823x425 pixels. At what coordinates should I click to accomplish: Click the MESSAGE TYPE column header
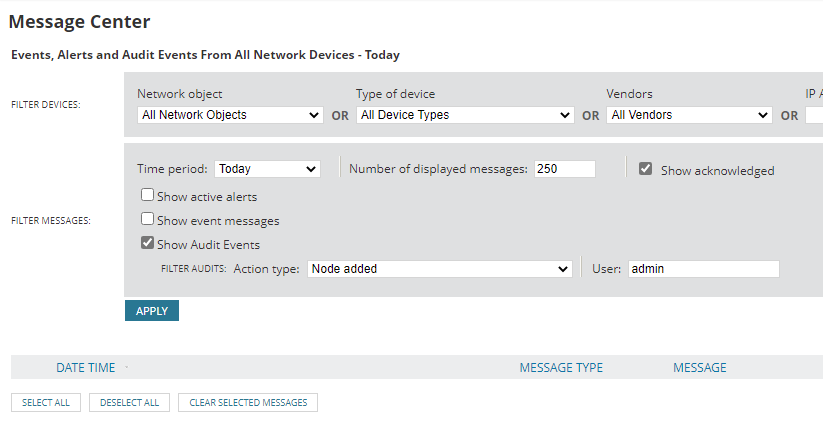(x=561, y=368)
